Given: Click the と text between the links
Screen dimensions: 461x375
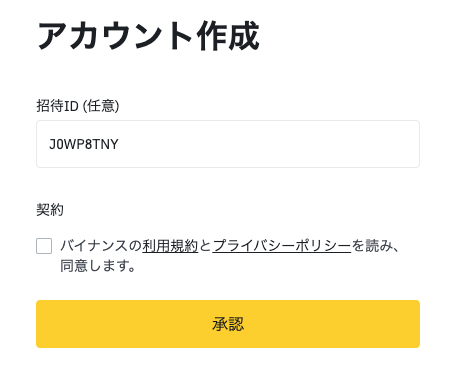Looking at the screenshot, I should click(x=205, y=246).
